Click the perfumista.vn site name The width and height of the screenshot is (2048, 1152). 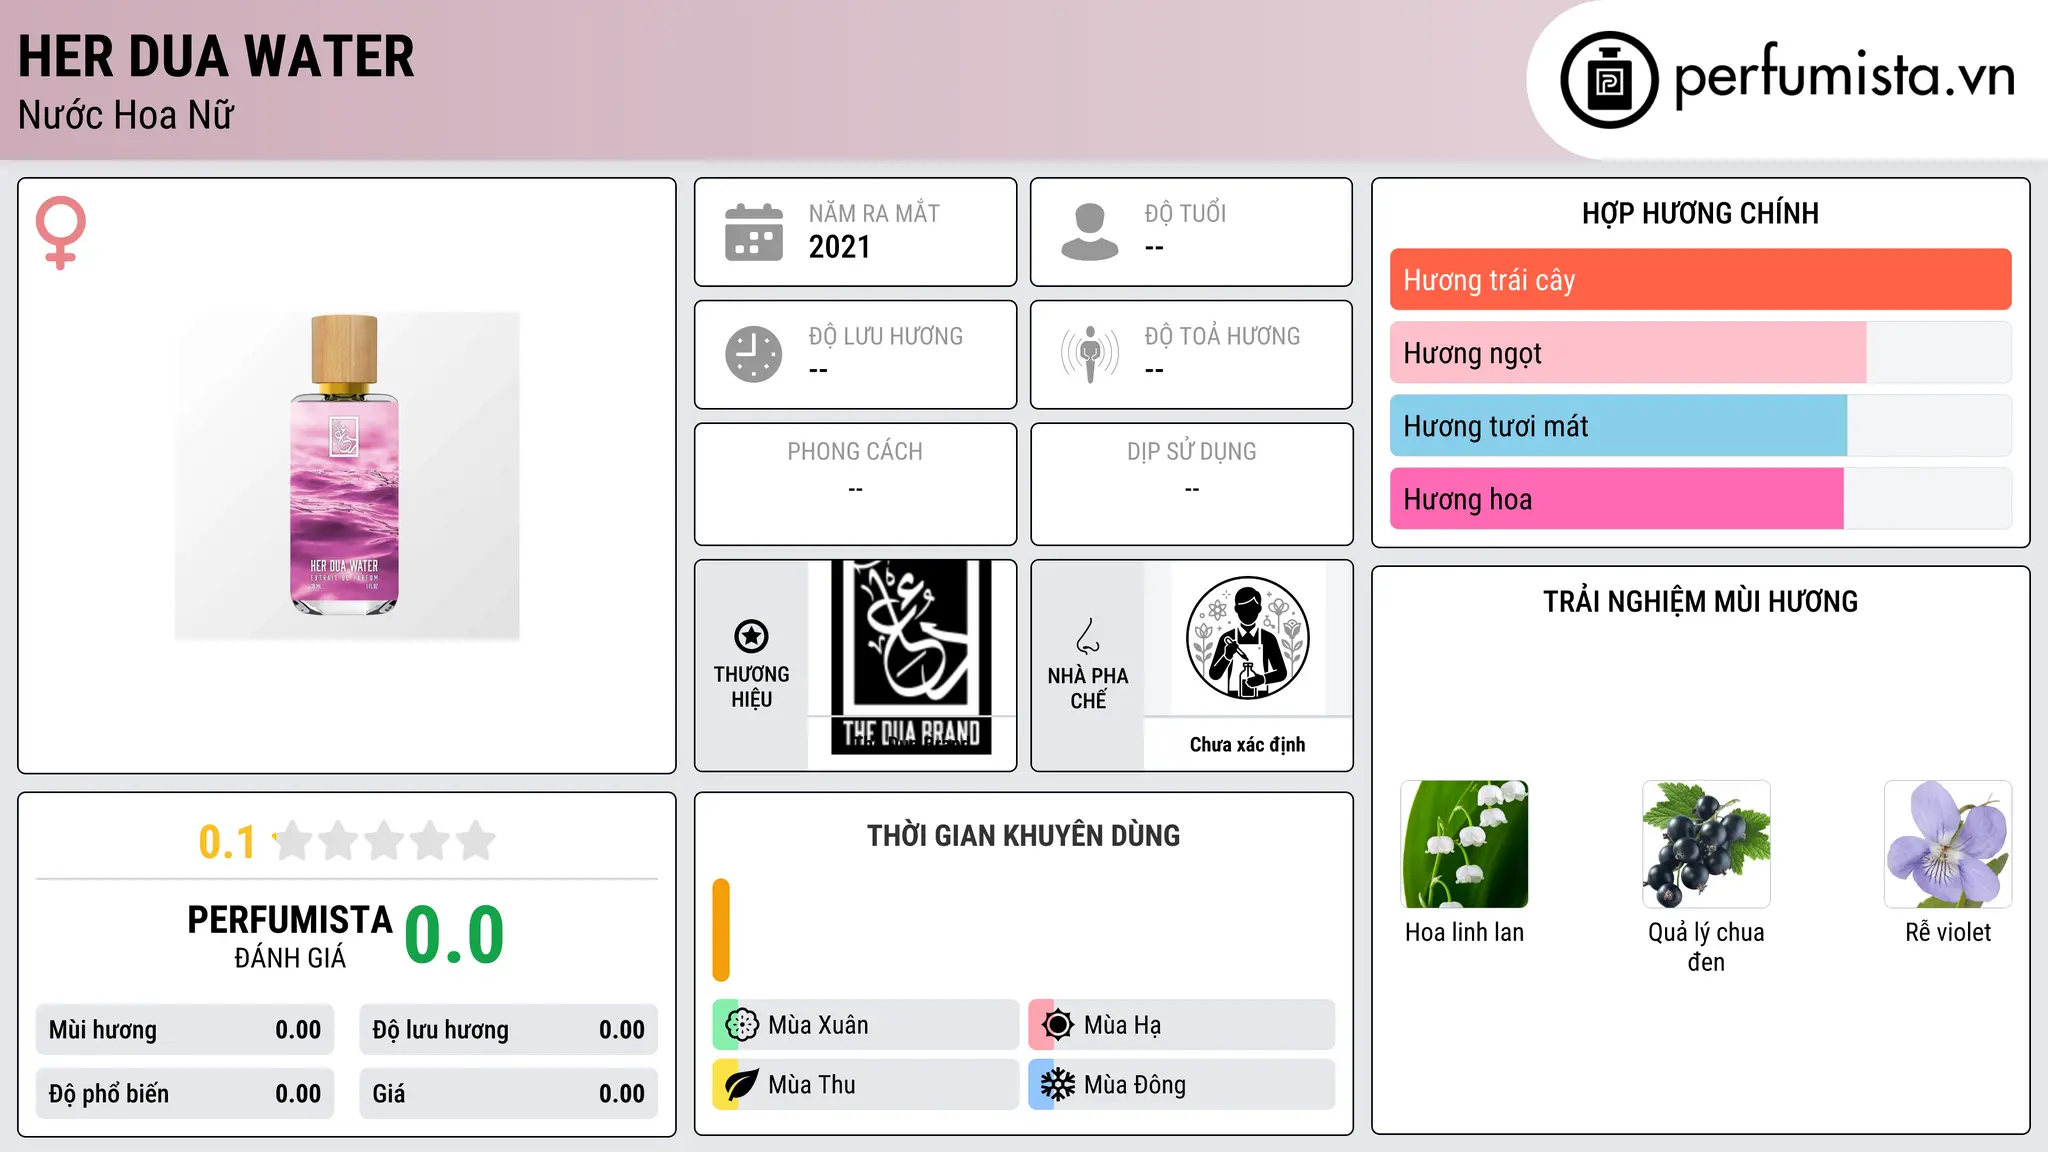point(1845,76)
